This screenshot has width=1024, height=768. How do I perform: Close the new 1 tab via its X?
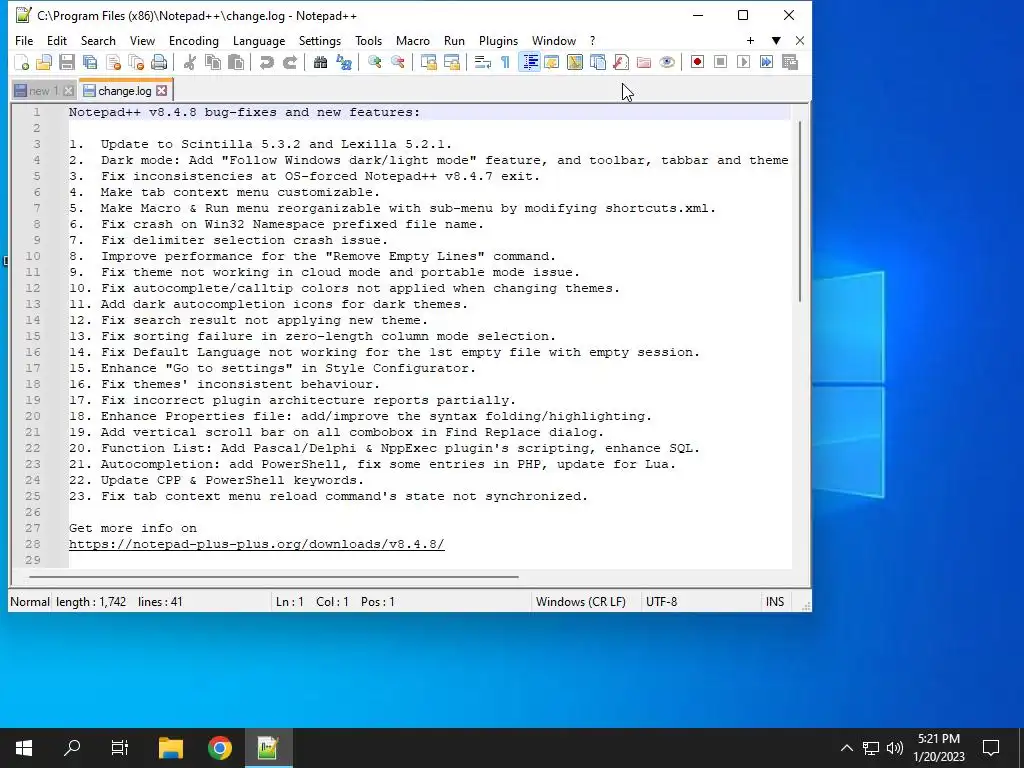pyautogui.click(x=69, y=91)
